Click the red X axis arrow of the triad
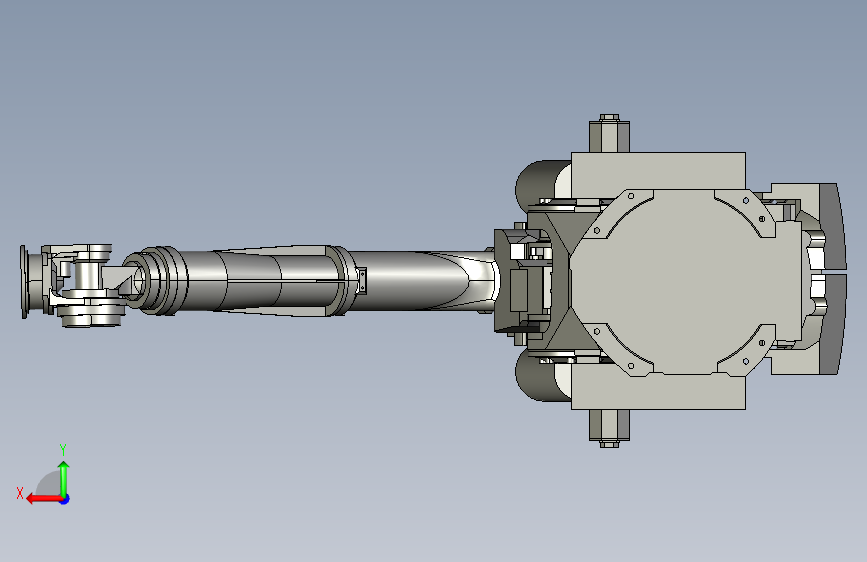This screenshot has width=867, height=562. 43,499
